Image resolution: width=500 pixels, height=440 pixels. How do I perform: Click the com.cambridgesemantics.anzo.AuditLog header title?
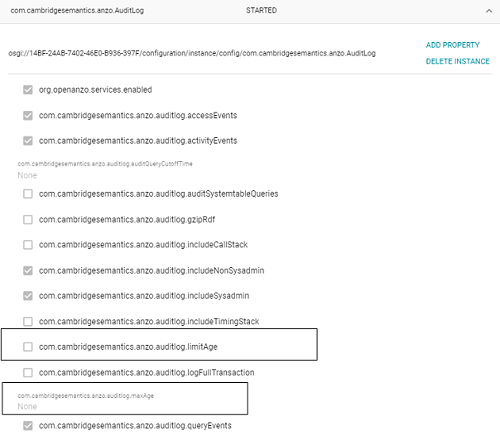[77, 11]
